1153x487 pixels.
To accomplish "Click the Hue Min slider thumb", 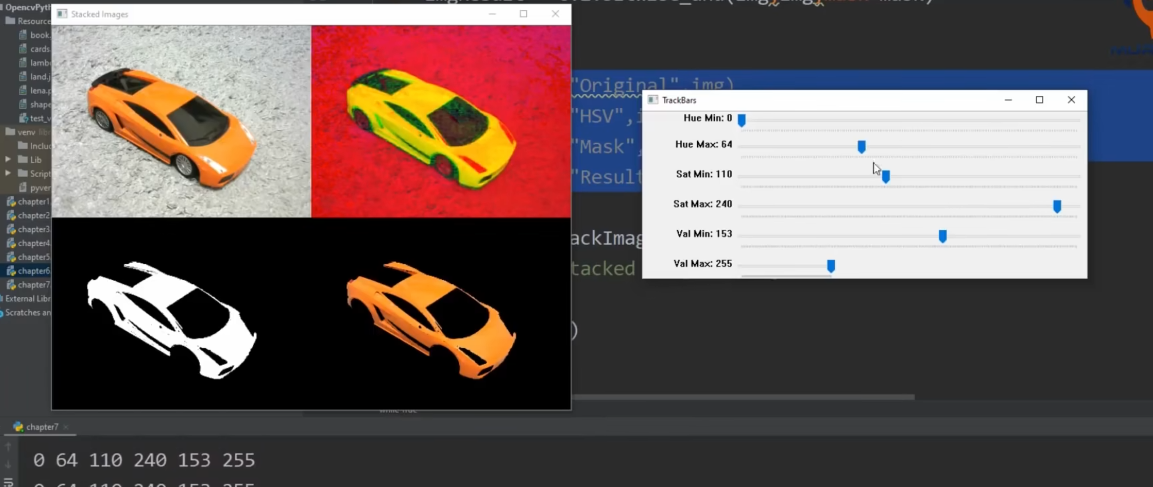I will [x=741, y=120].
